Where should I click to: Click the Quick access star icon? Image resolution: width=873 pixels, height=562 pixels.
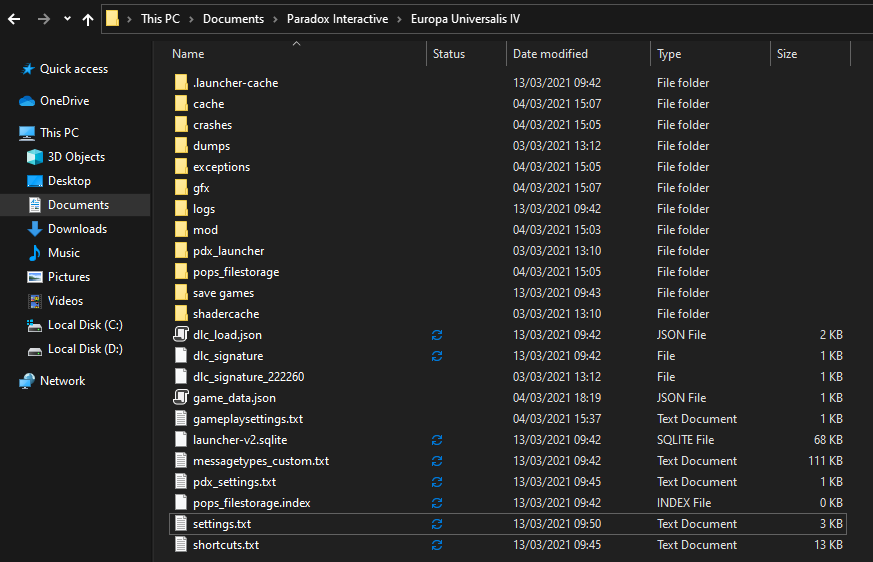28,69
